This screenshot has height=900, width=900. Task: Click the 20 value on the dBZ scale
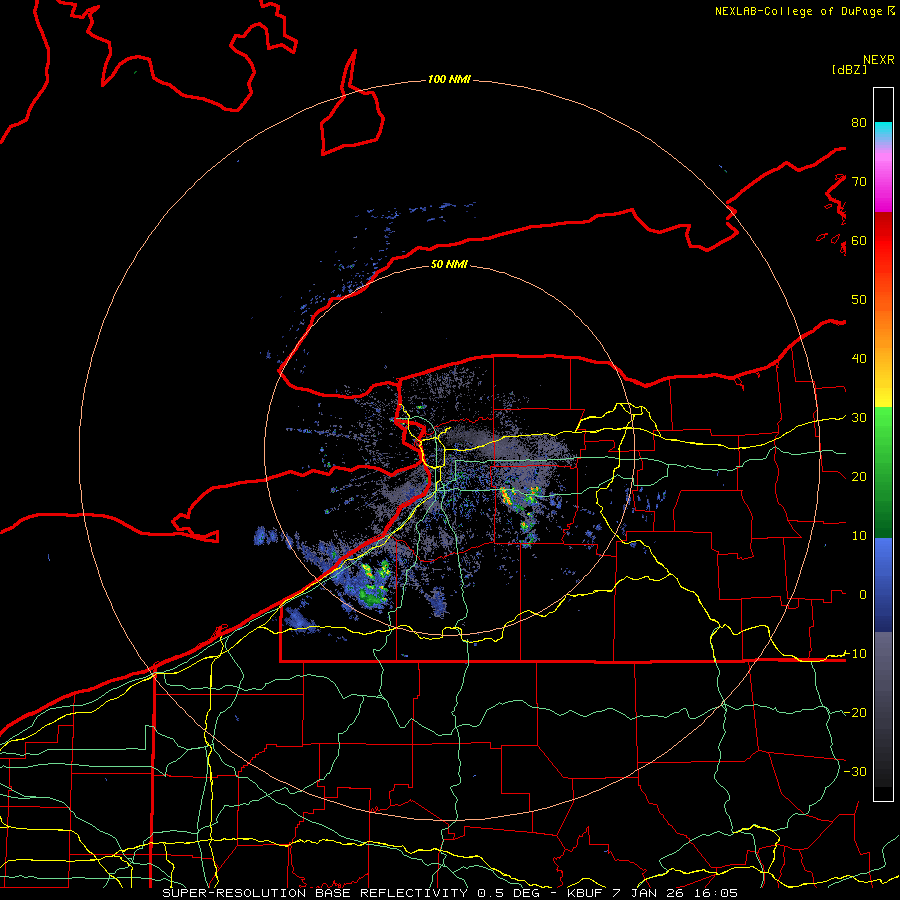[x=859, y=476]
